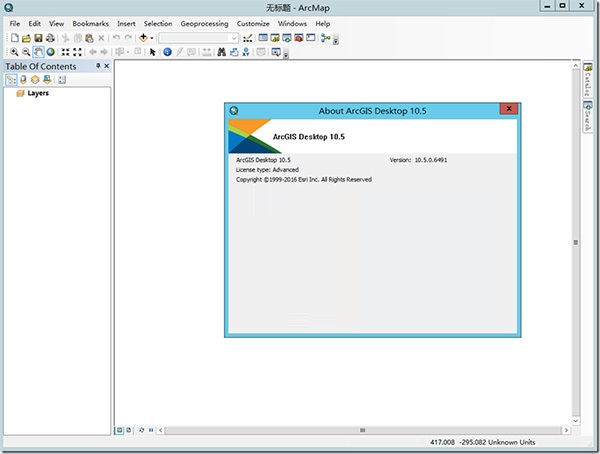Click the Refresh map button

click(x=142, y=430)
